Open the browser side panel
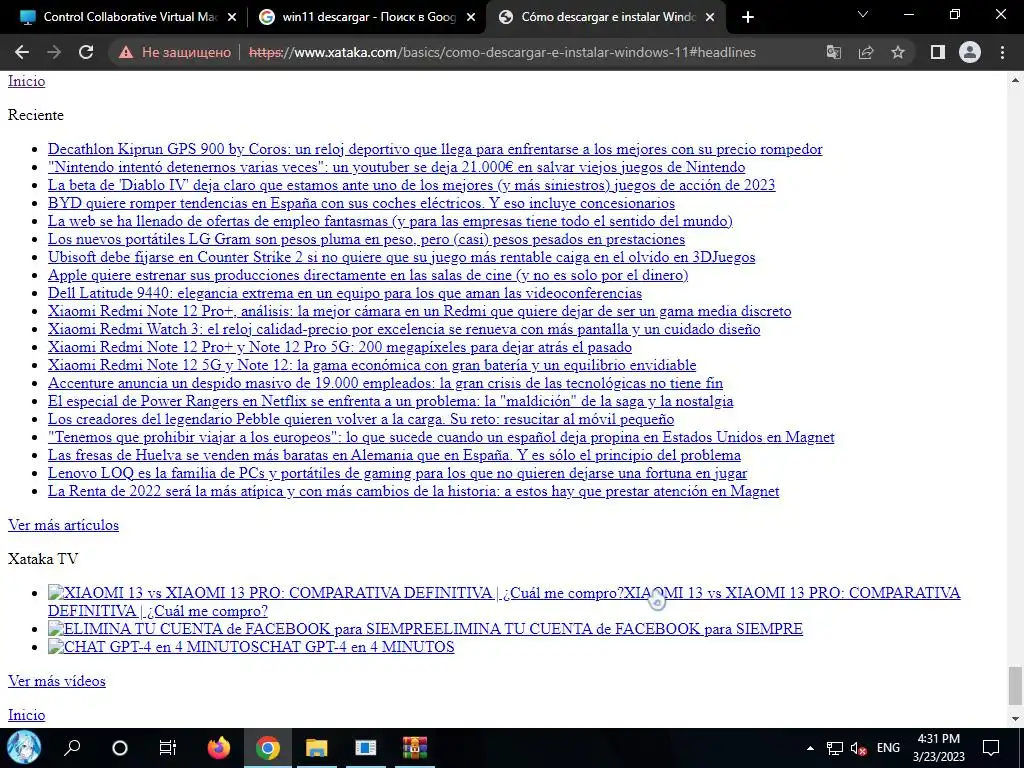The image size is (1024, 768). (938, 52)
